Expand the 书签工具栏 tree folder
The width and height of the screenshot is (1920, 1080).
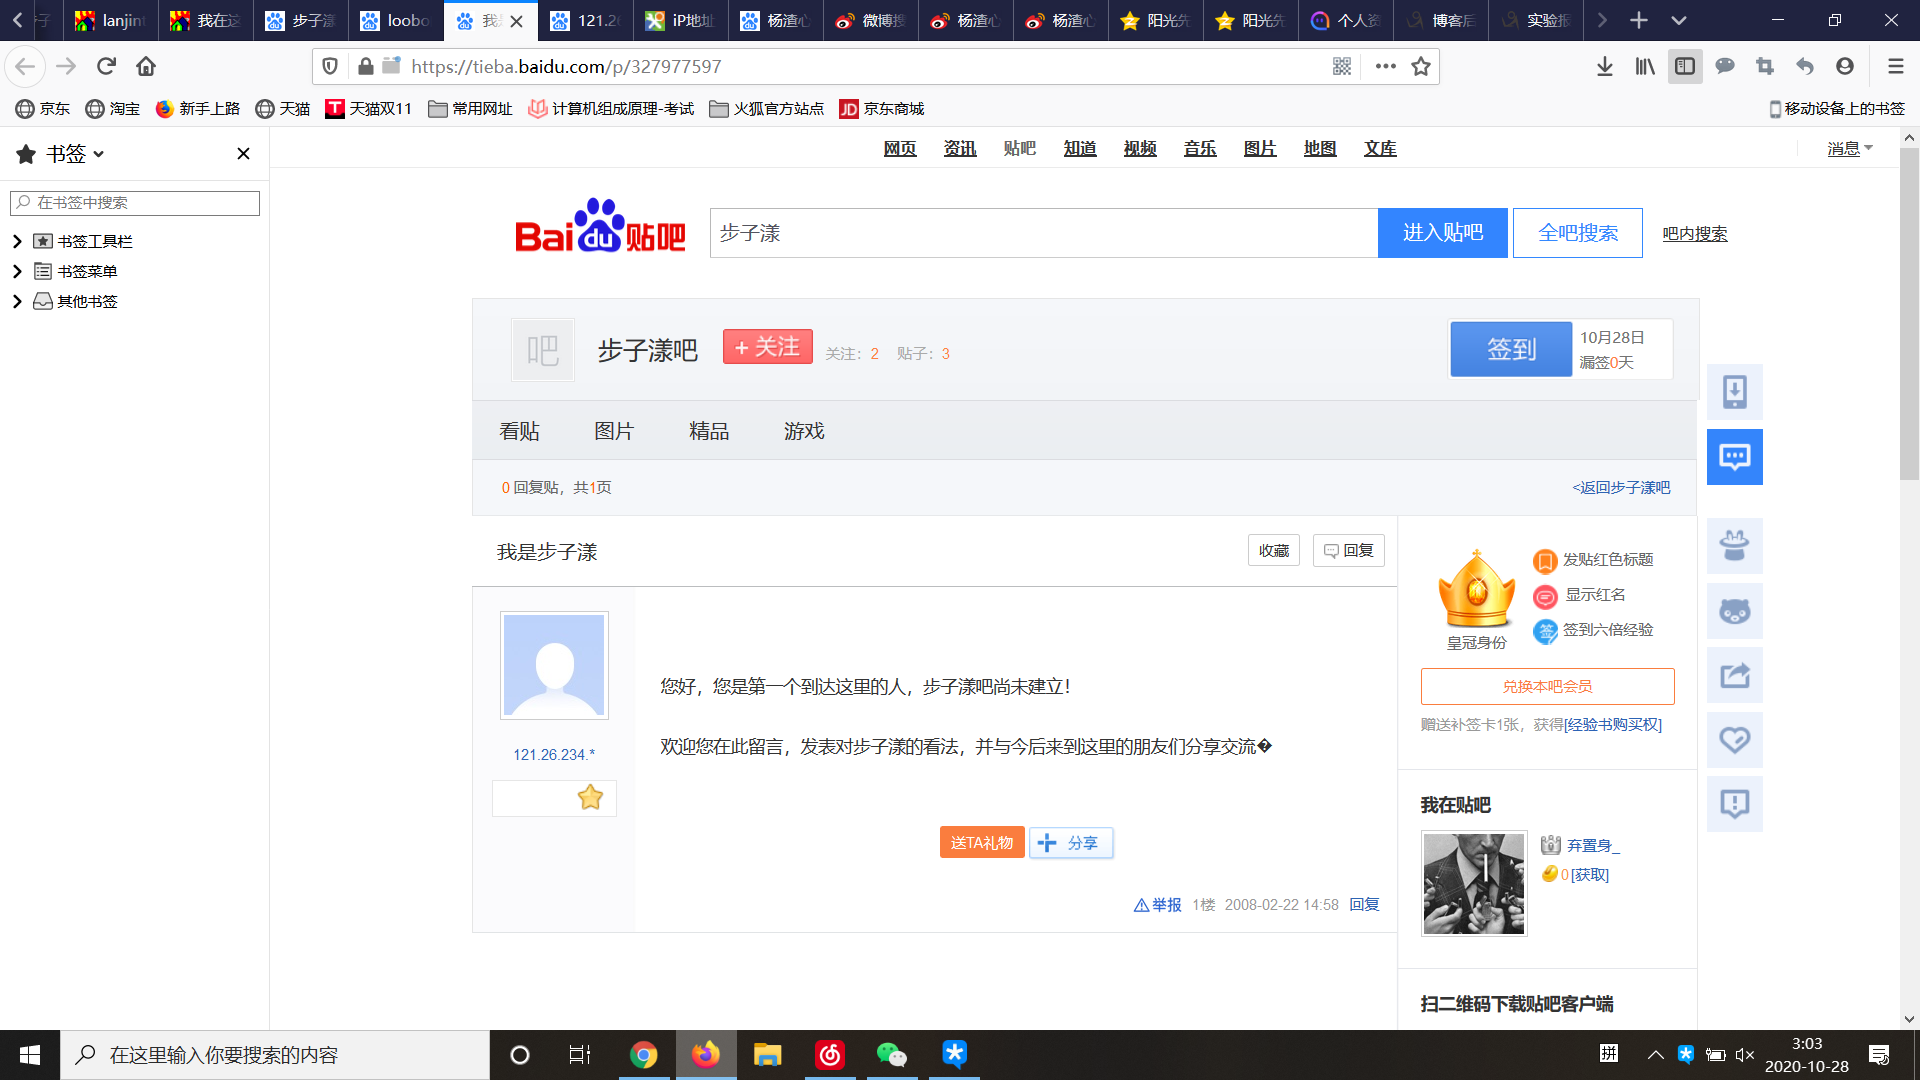coord(17,241)
